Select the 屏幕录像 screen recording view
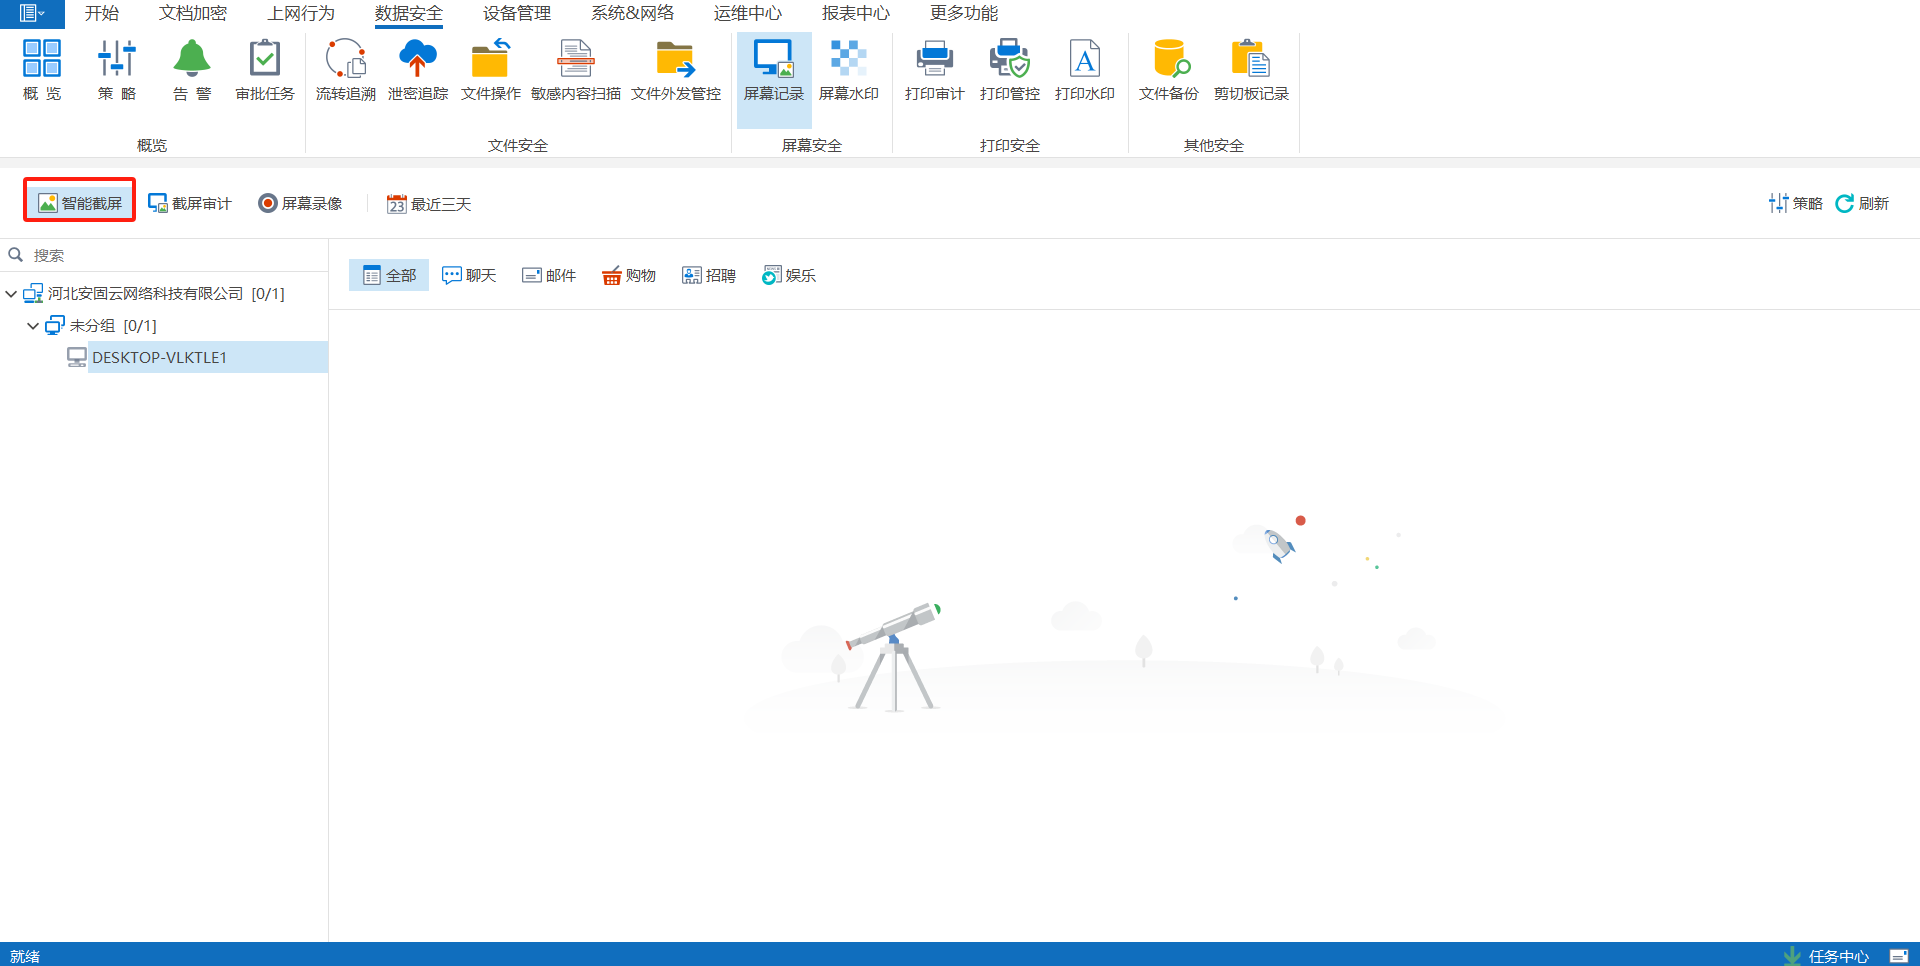1920x966 pixels. point(300,203)
